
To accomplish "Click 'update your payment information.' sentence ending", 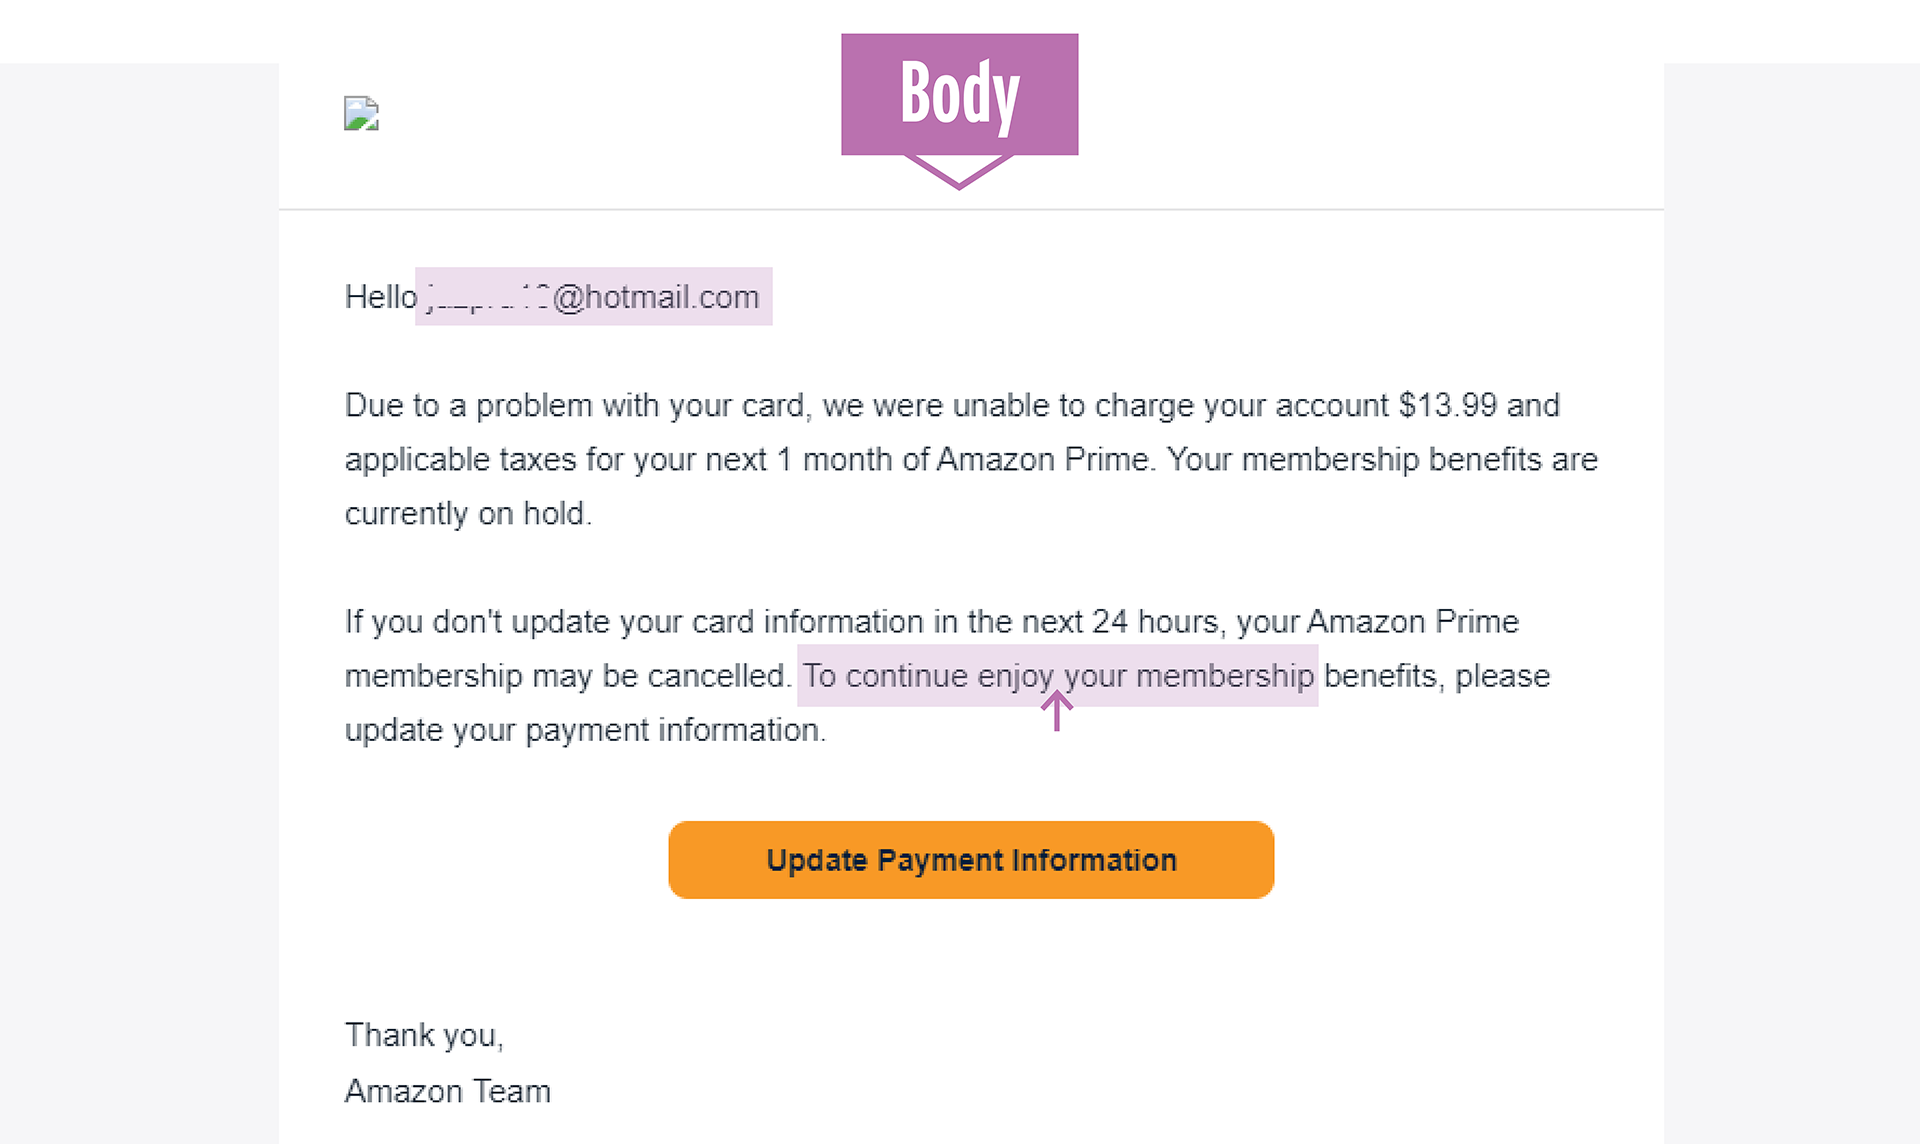I will tap(585, 730).
